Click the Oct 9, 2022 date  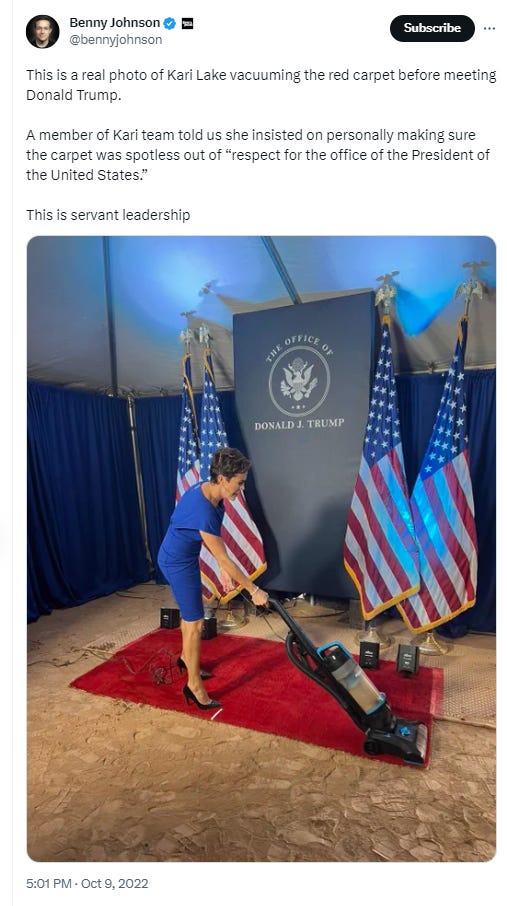[x=114, y=883]
